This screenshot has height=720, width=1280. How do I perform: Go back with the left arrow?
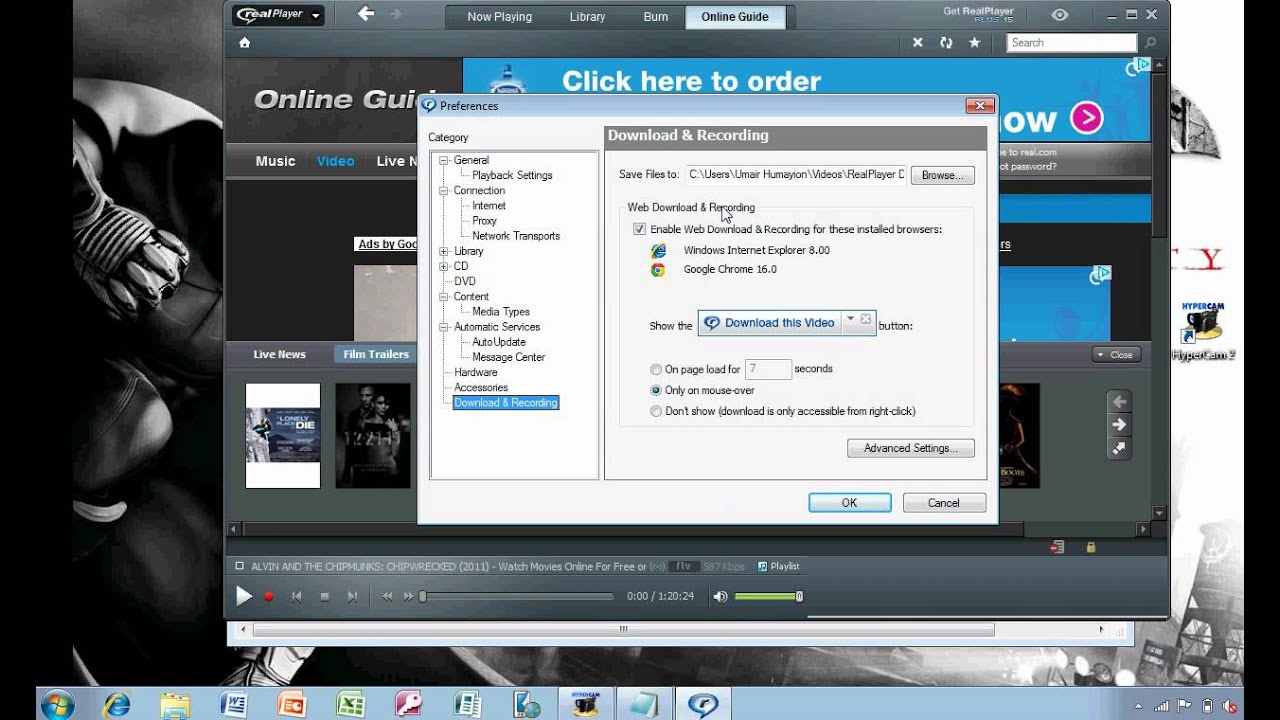pos(365,14)
